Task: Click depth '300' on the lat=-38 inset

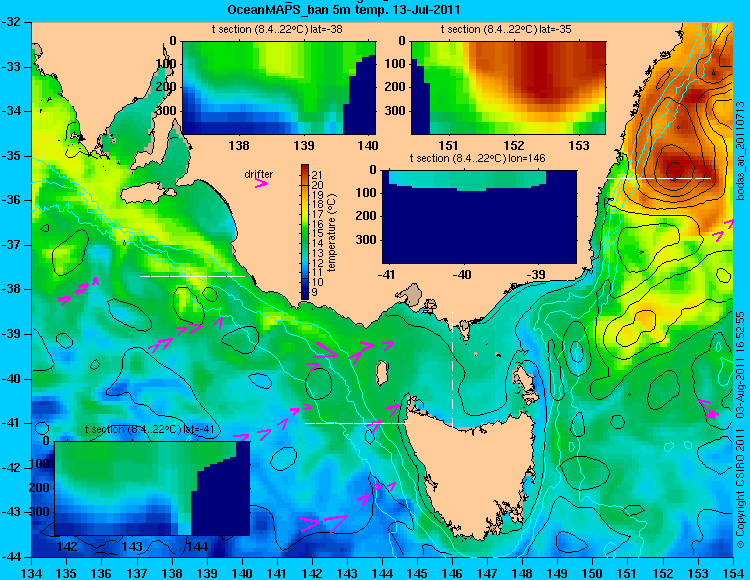Action: point(166,111)
